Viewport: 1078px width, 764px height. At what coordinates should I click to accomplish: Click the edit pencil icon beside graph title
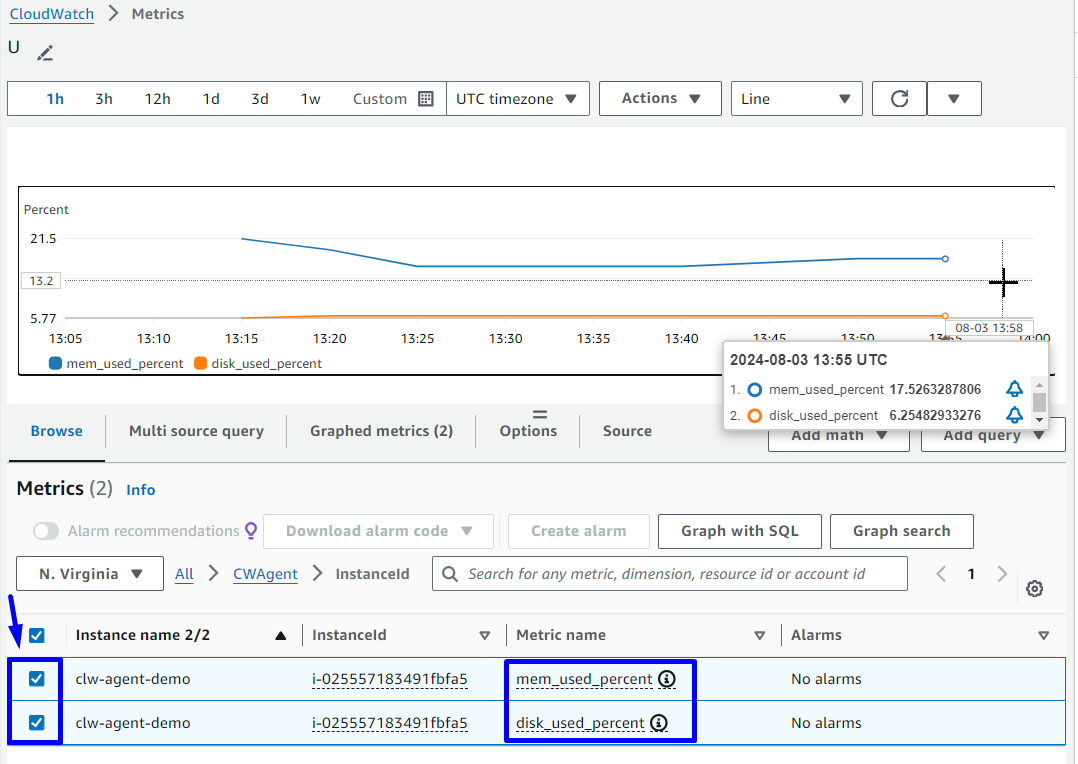coord(45,53)
